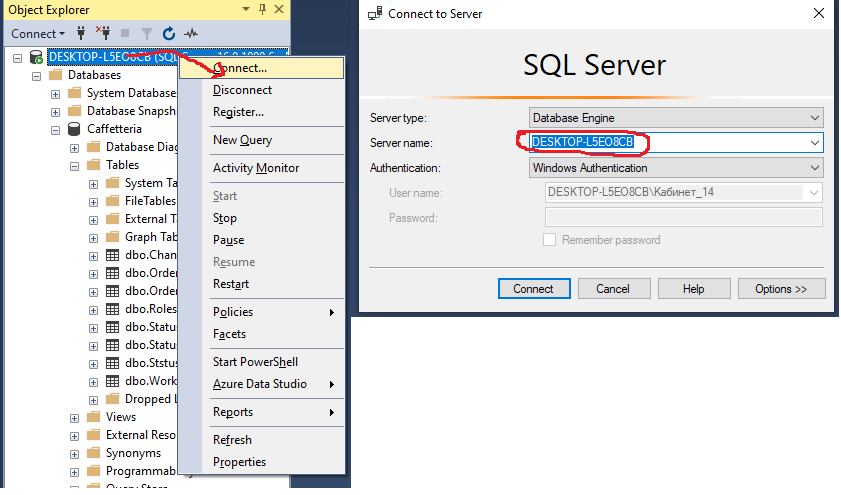Collapse the server root node
Image resolution: width=841 pixels, height=495 pixels.
click(x=17, y=57)
